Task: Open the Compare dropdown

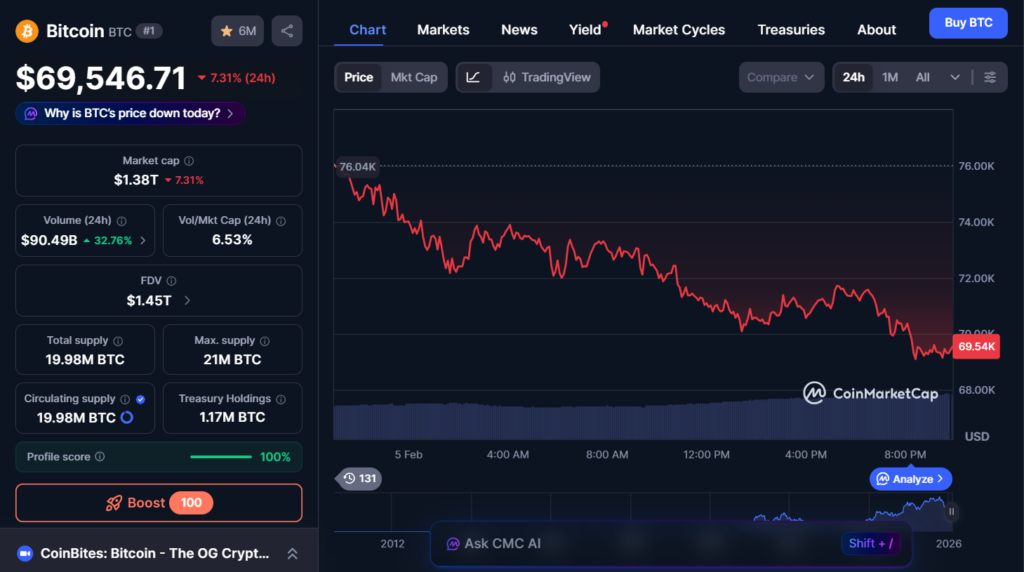Action: (x=782, y=77)
